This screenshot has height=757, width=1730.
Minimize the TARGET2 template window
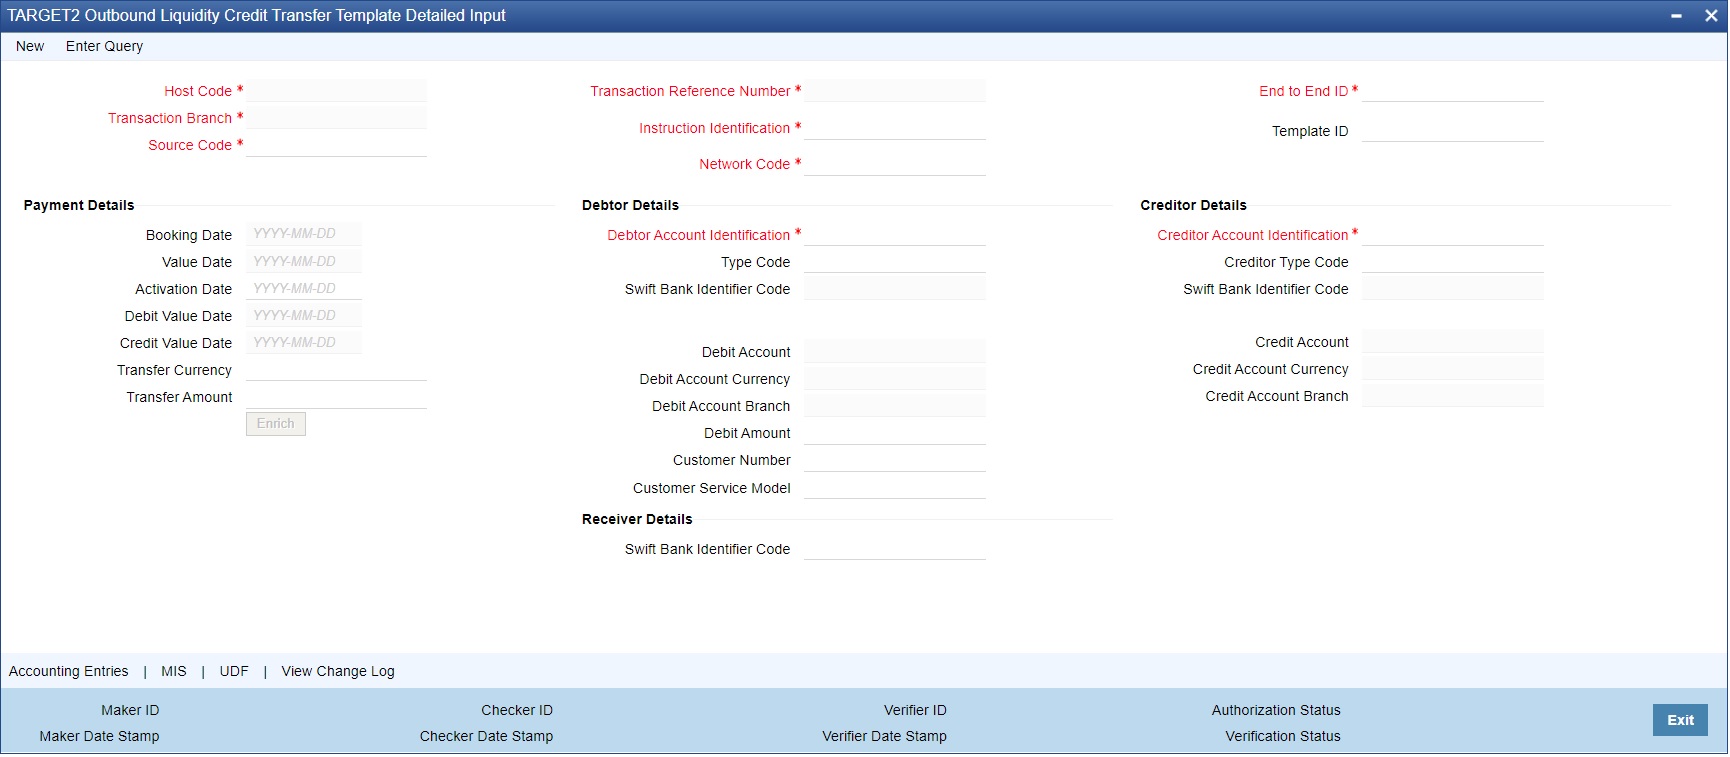coord(1676,16)
